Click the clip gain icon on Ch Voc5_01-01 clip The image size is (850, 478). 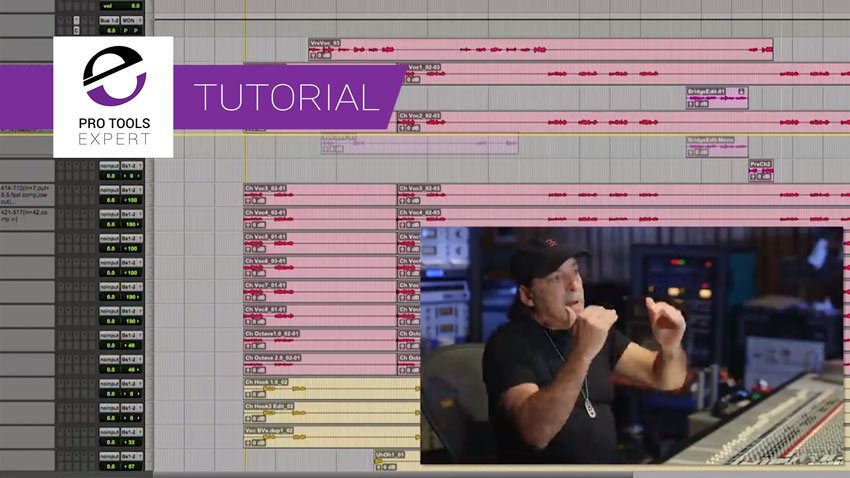pos(248,249)
